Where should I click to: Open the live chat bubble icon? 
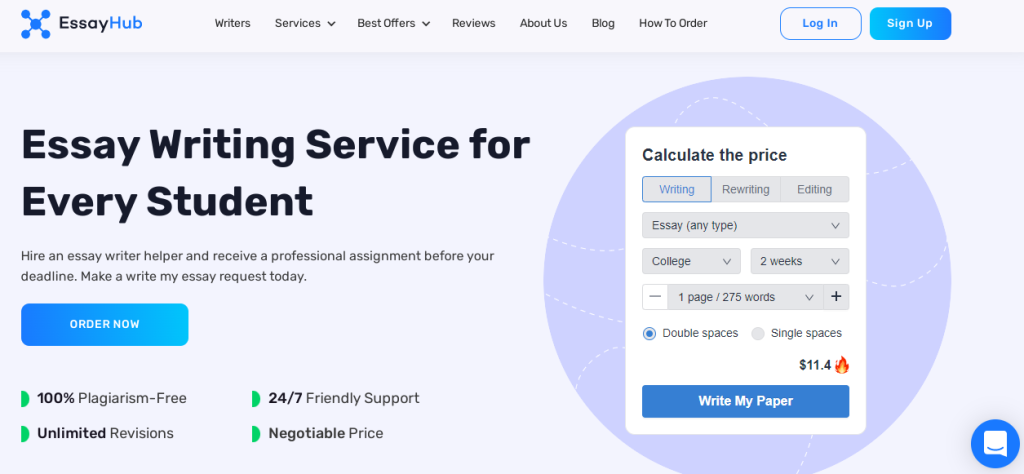point(995,444)
